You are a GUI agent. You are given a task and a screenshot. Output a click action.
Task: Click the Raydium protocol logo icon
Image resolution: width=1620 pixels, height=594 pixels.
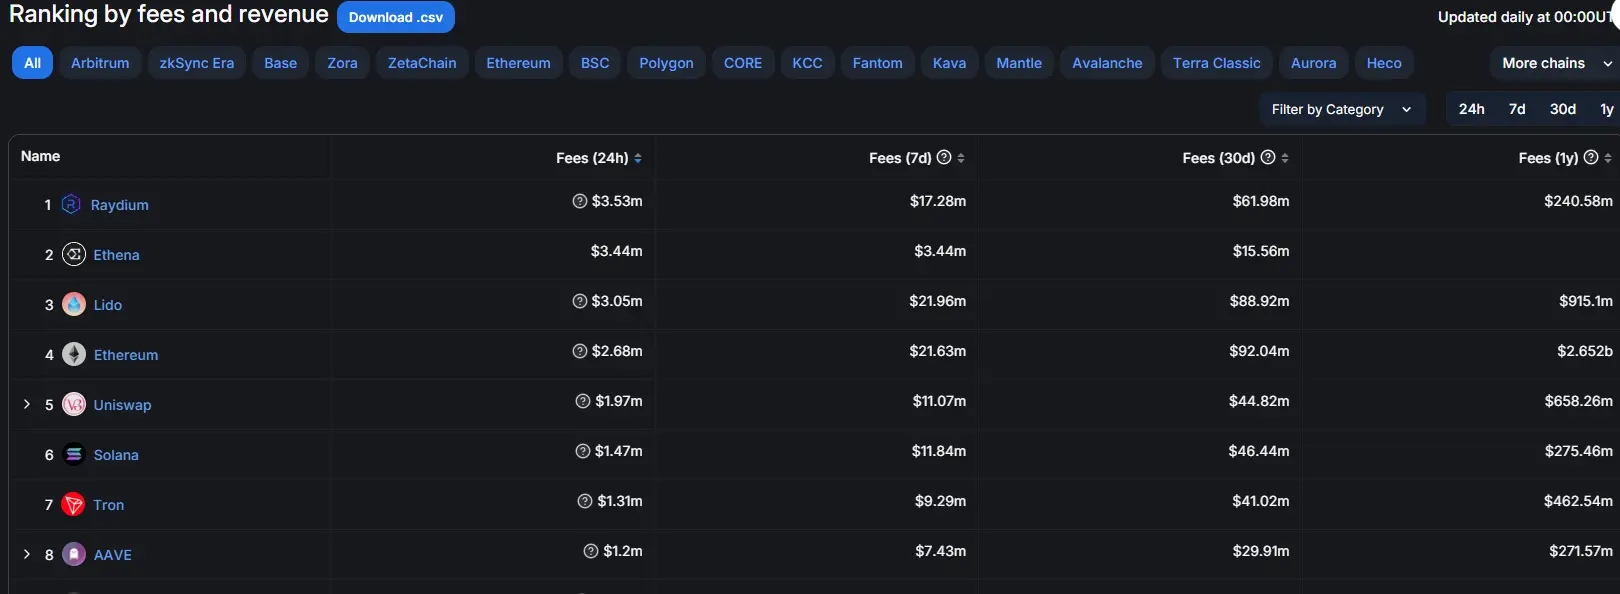(71, 204)
